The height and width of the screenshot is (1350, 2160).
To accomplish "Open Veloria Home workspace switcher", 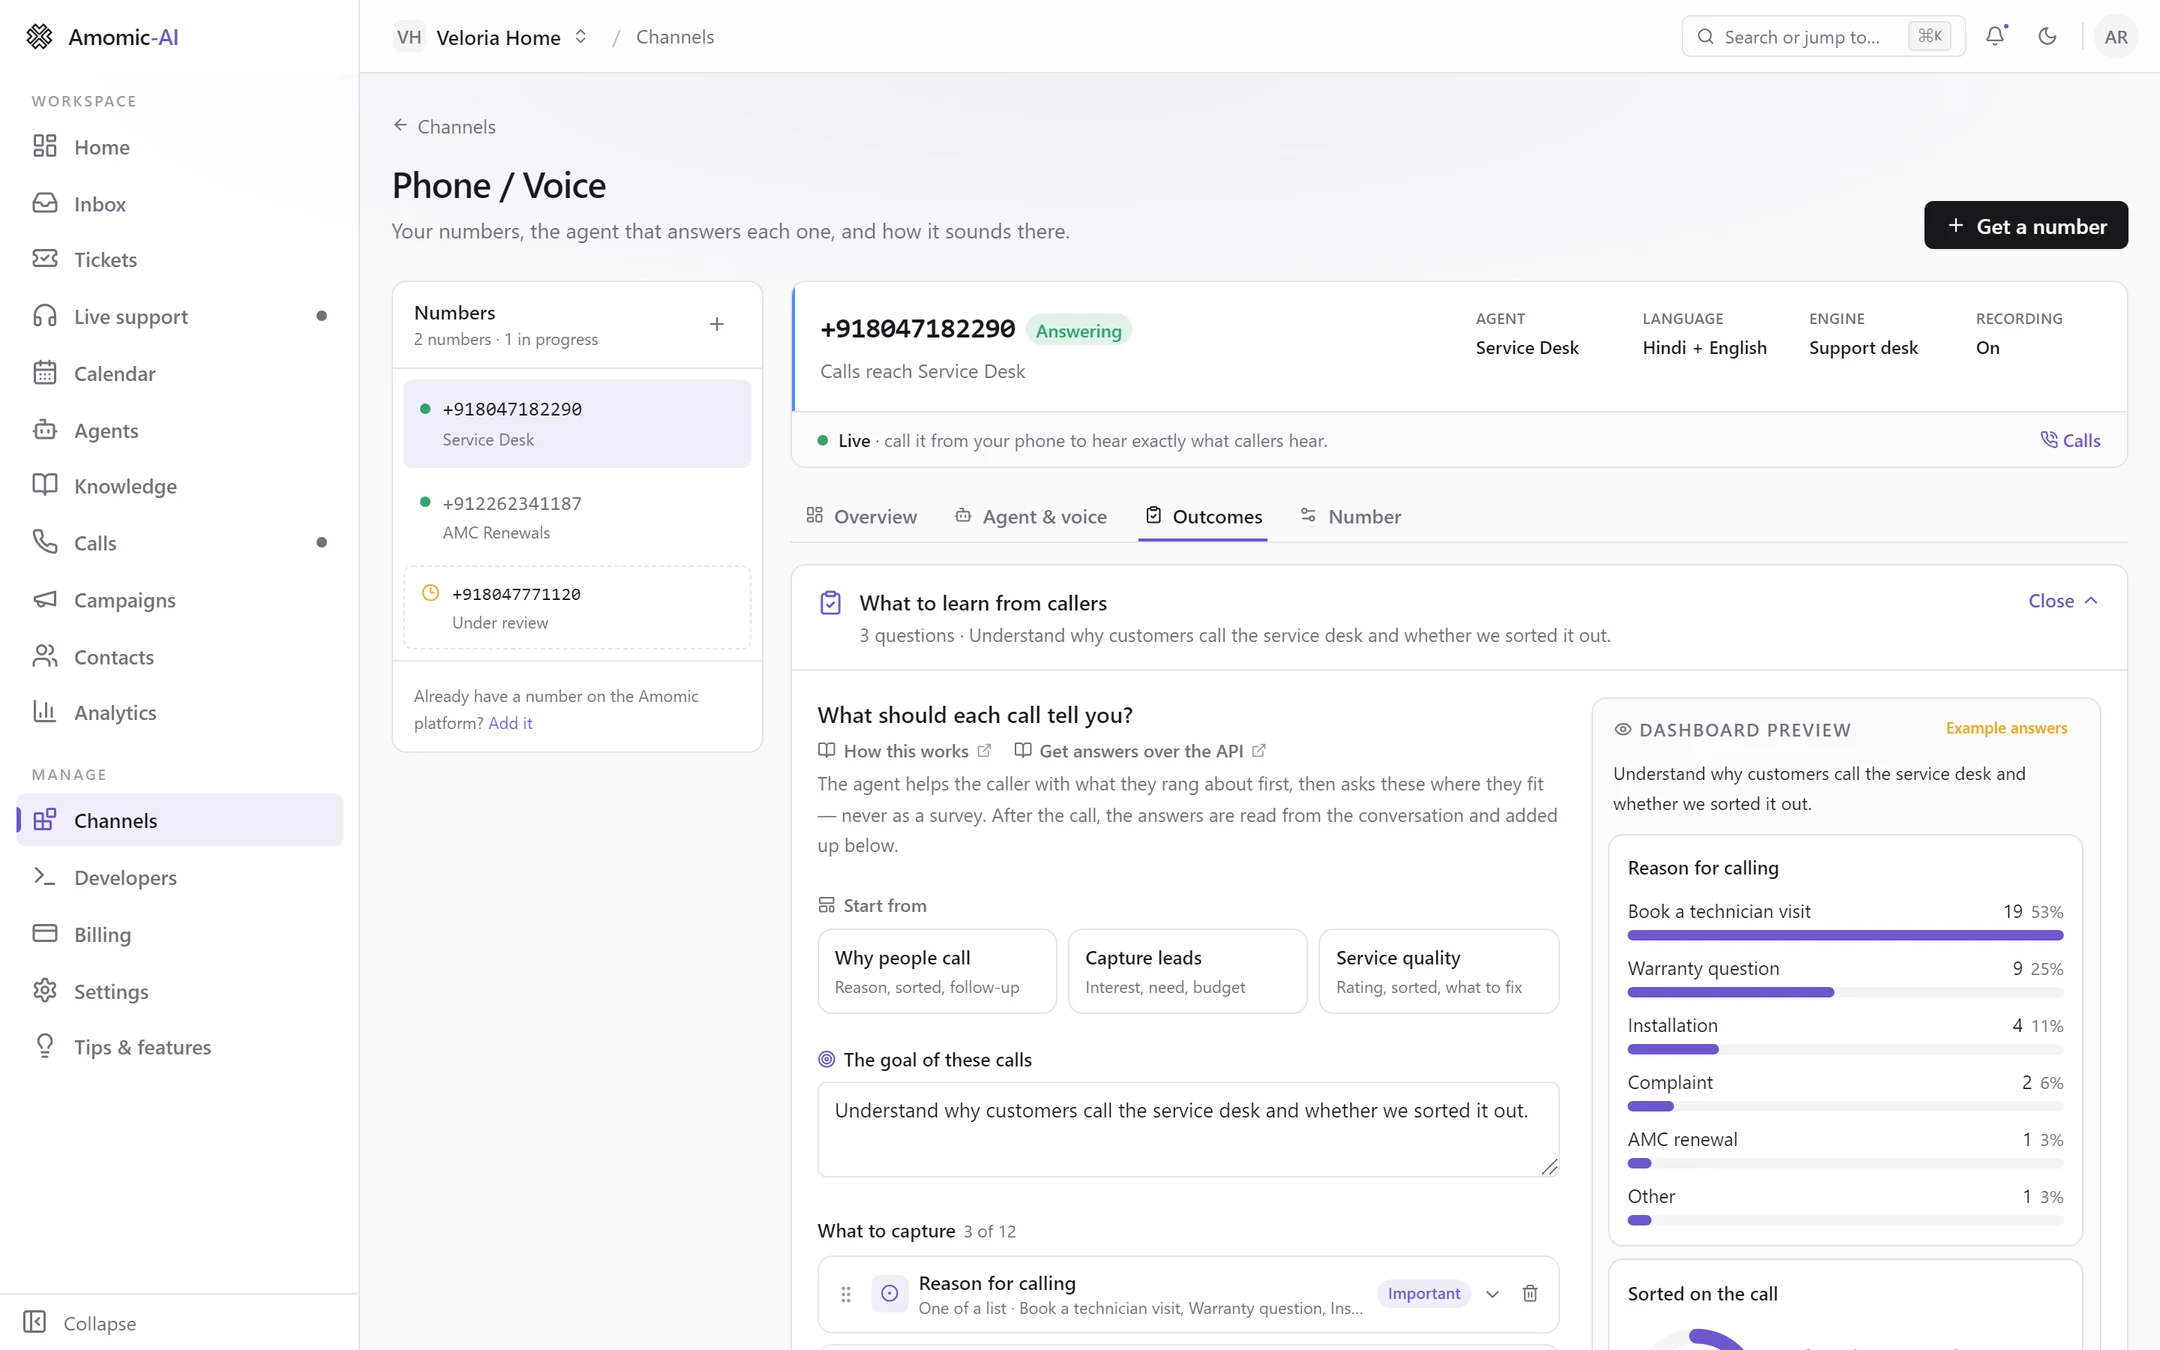I will coord(490,37).
